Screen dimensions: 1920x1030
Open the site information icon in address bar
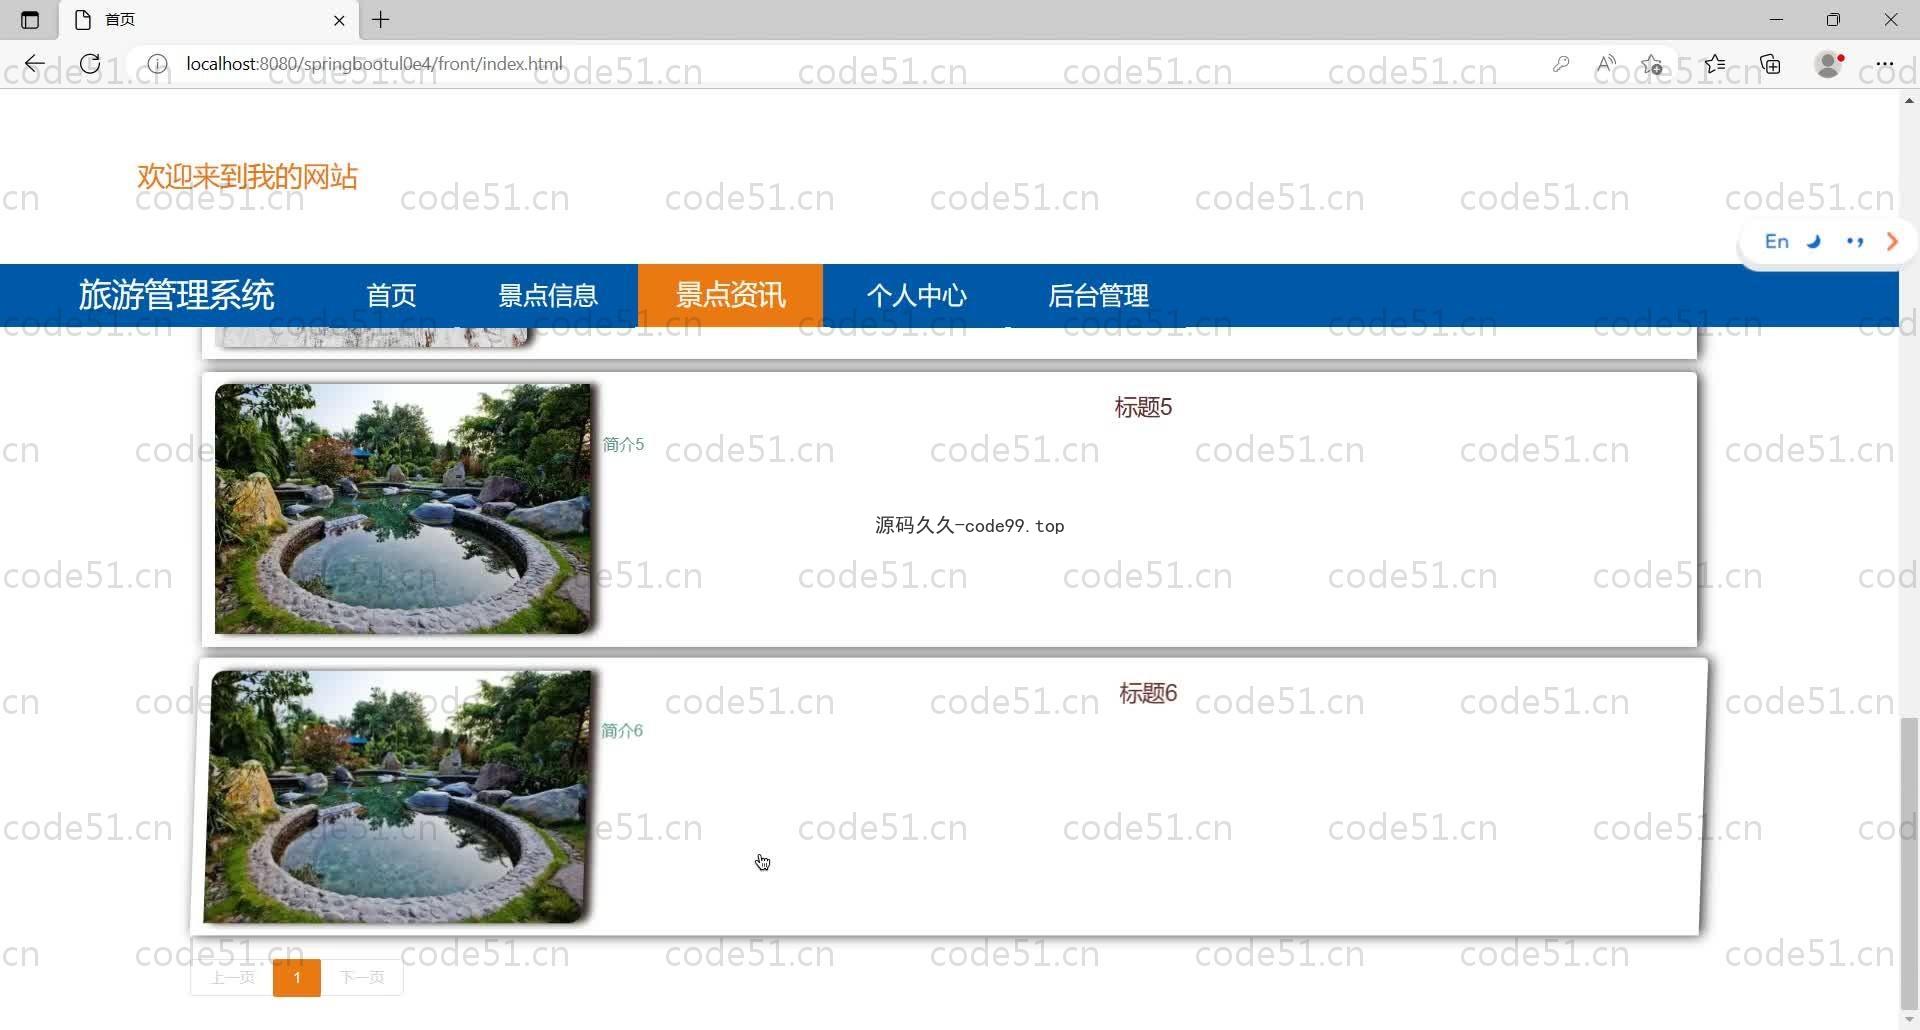[157, 64]
